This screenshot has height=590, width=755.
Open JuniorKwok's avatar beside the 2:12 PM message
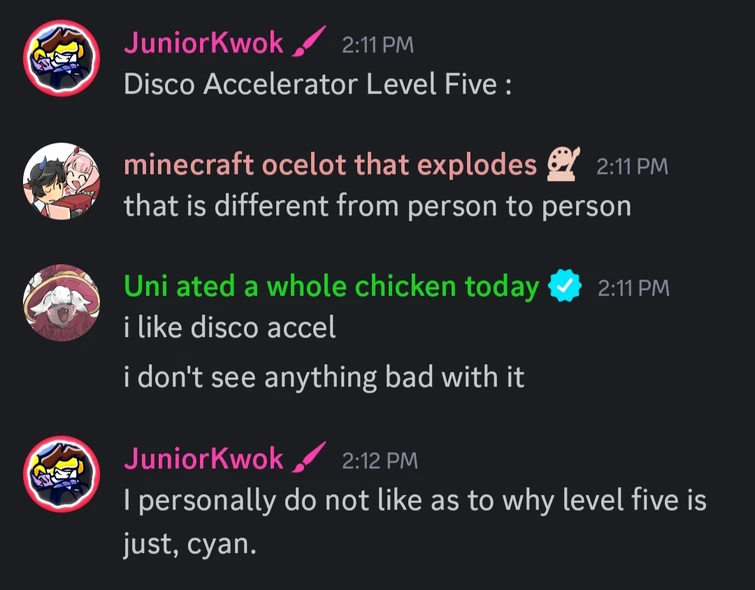62,475
